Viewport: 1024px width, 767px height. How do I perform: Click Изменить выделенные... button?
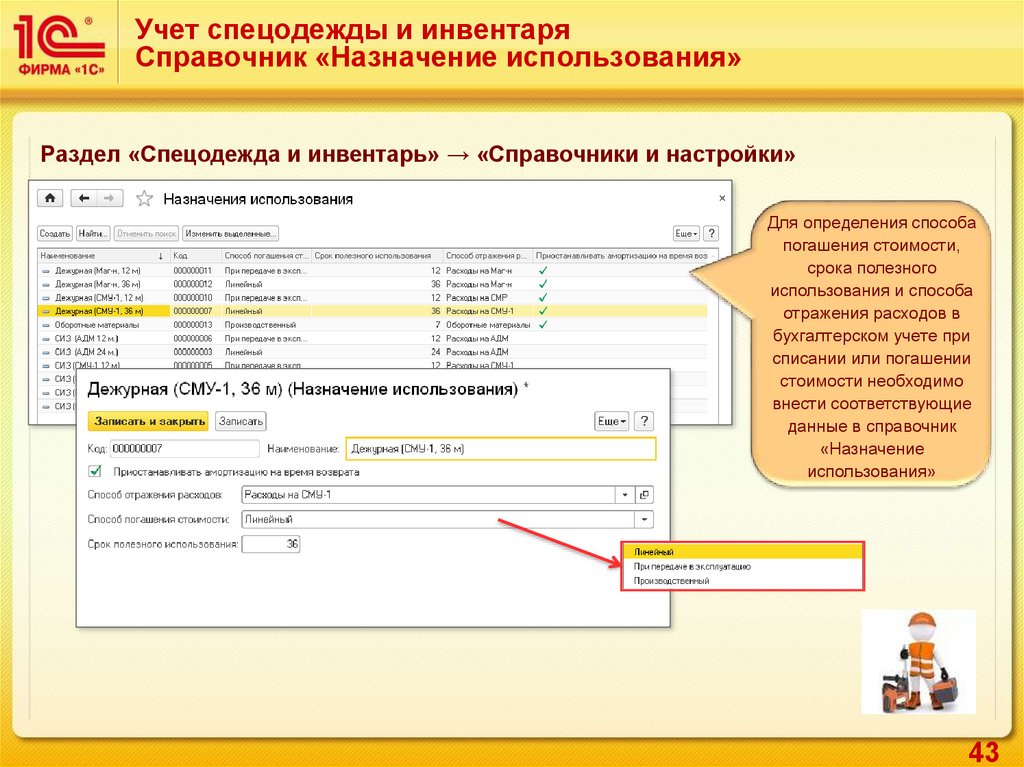coord(231,233)
